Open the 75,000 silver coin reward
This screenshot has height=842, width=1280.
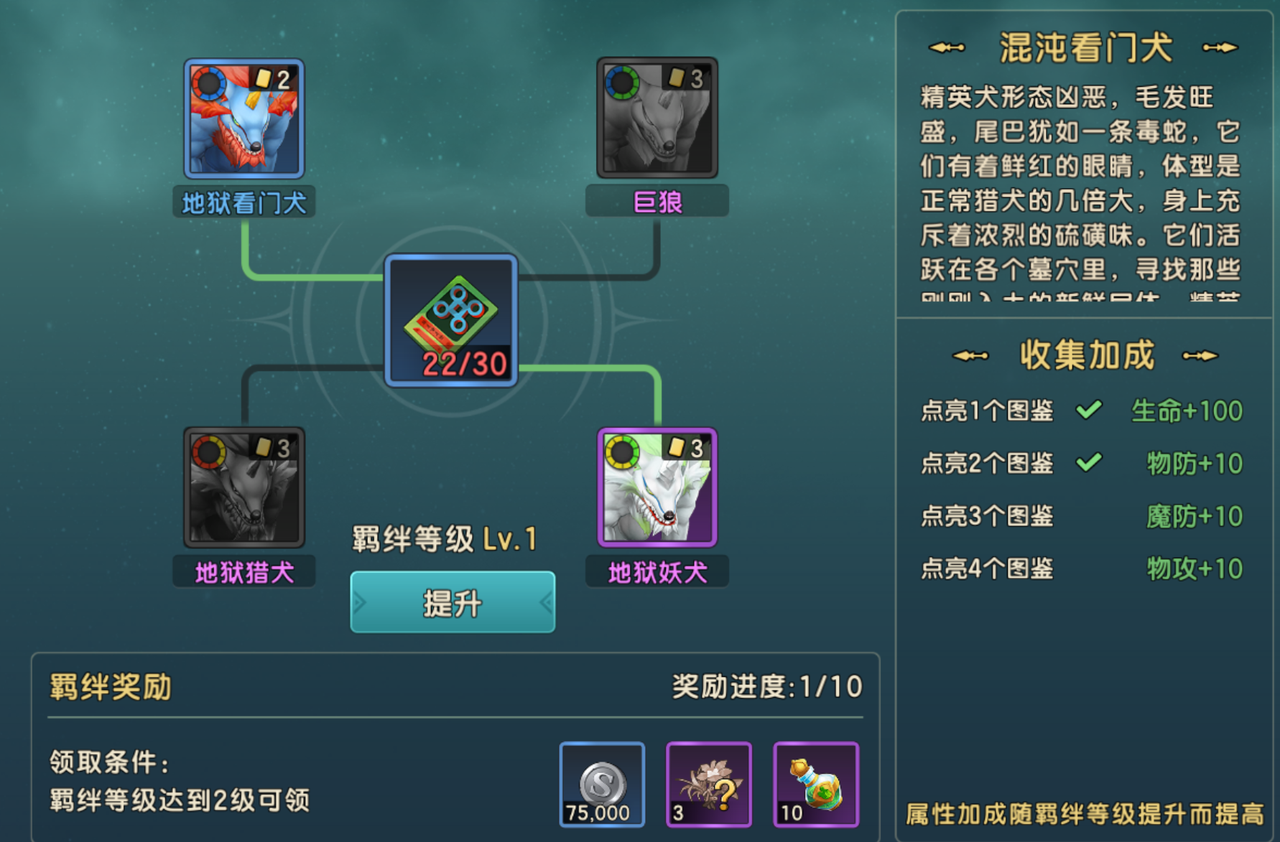click(x=602, y=784)
